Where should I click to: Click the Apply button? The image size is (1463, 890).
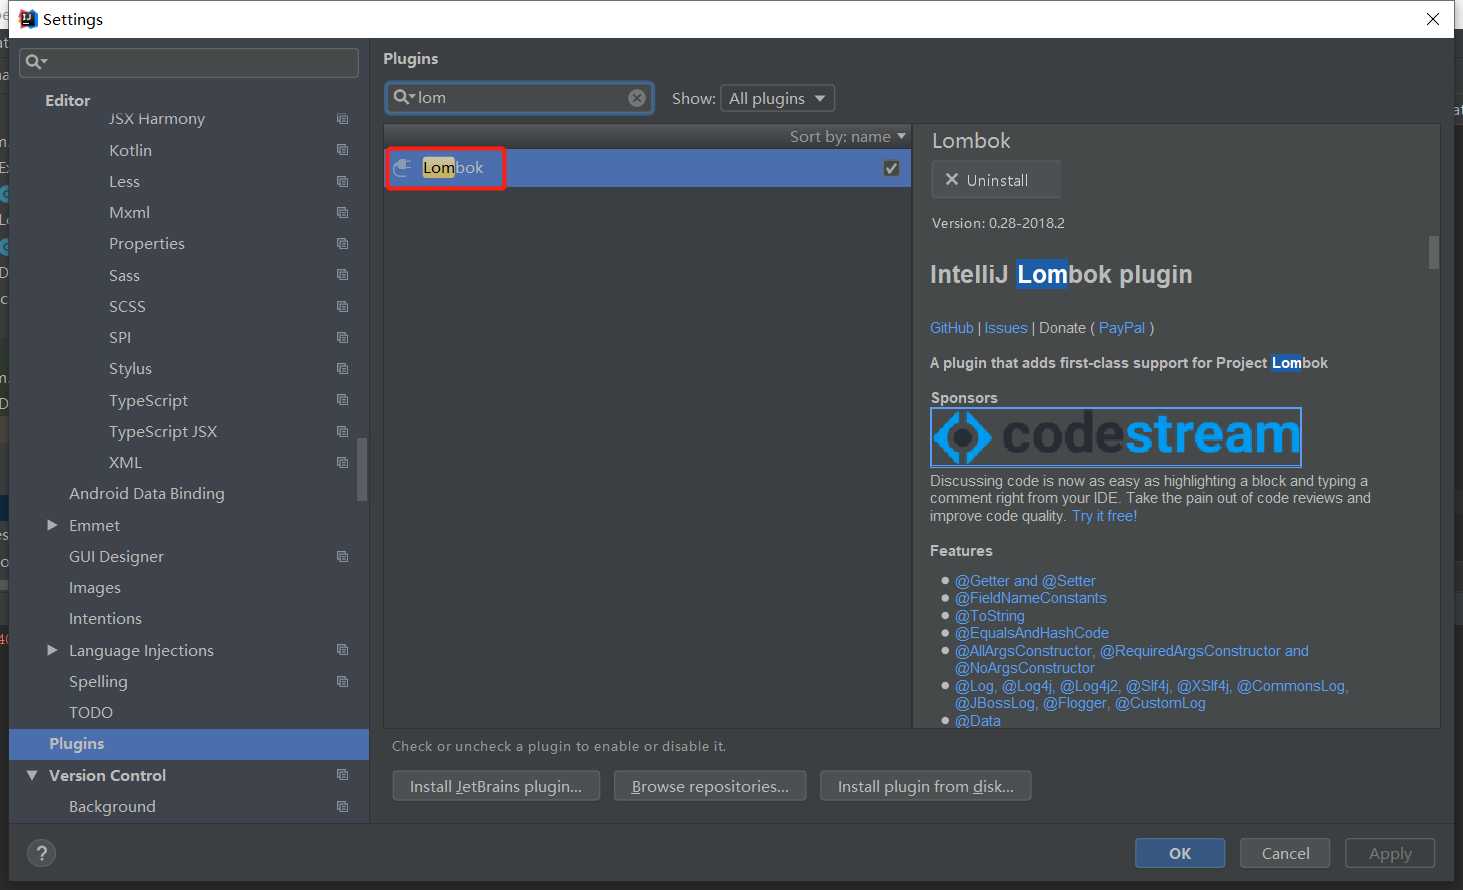pos(1390,853)
